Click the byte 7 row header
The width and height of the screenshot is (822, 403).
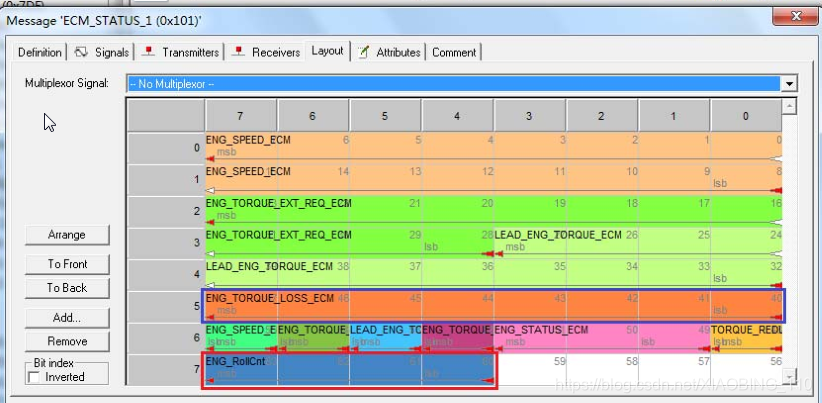point(166,370)
